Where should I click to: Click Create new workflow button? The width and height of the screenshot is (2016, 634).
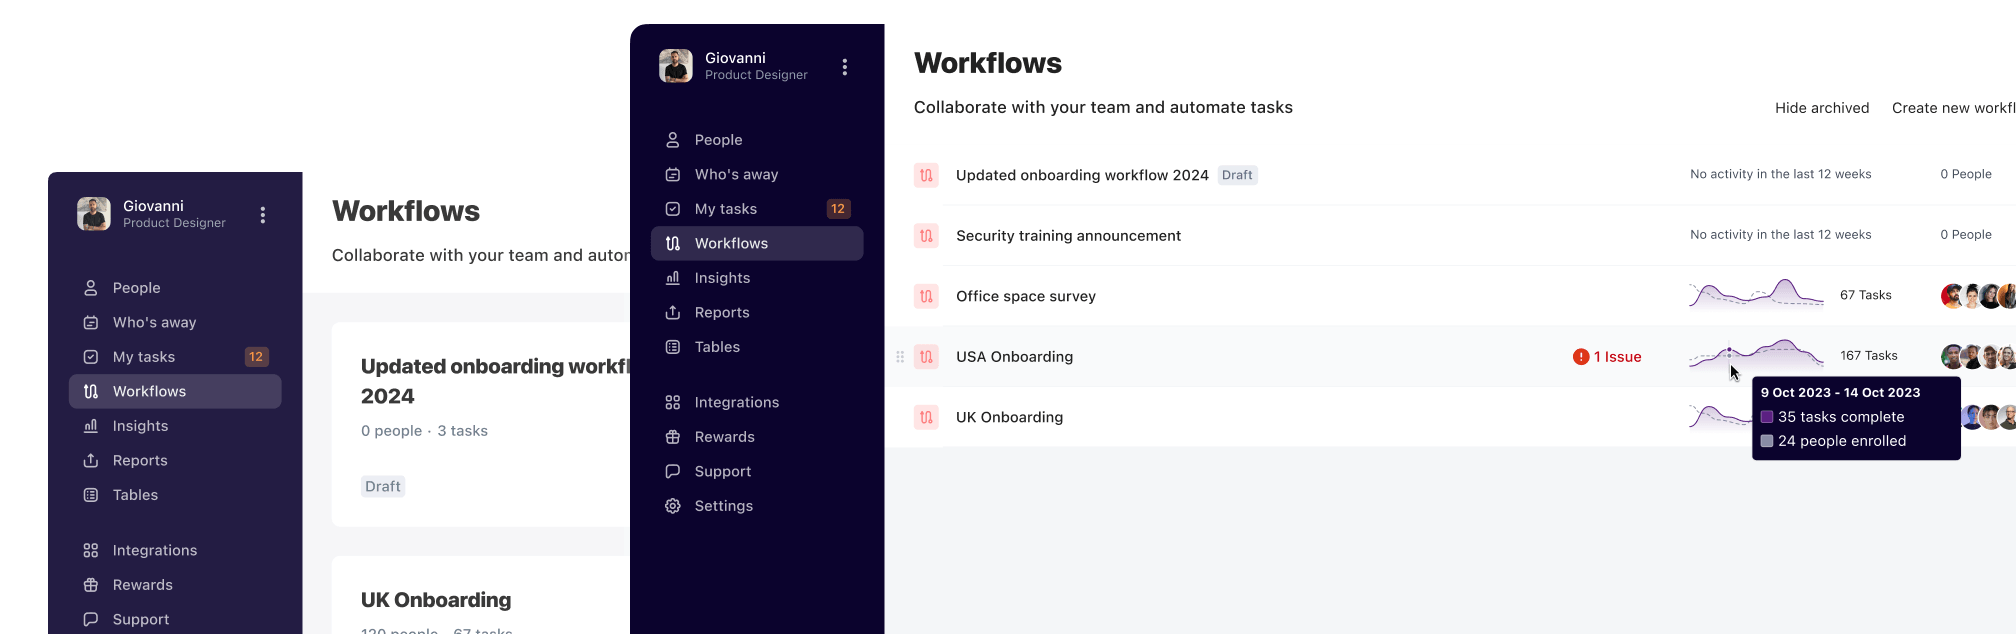point(1953,108)
